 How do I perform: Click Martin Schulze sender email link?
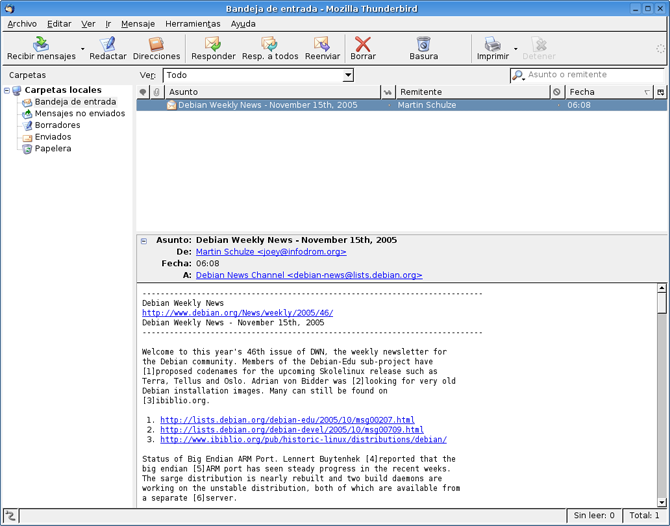click(271, 252)
